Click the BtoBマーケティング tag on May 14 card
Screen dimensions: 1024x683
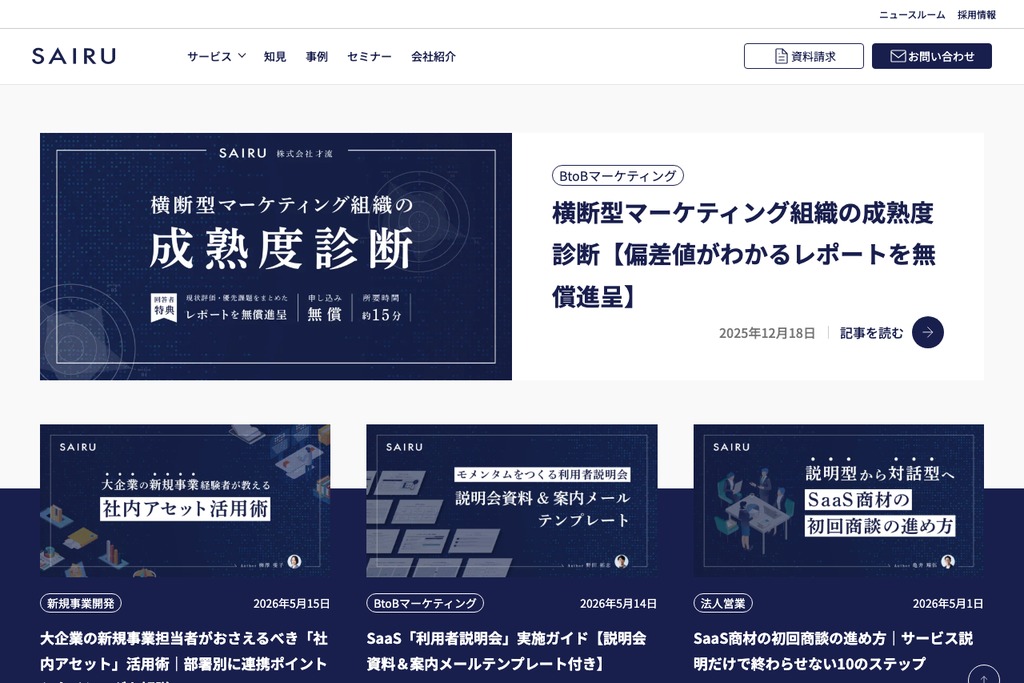[x=425, y=603]
